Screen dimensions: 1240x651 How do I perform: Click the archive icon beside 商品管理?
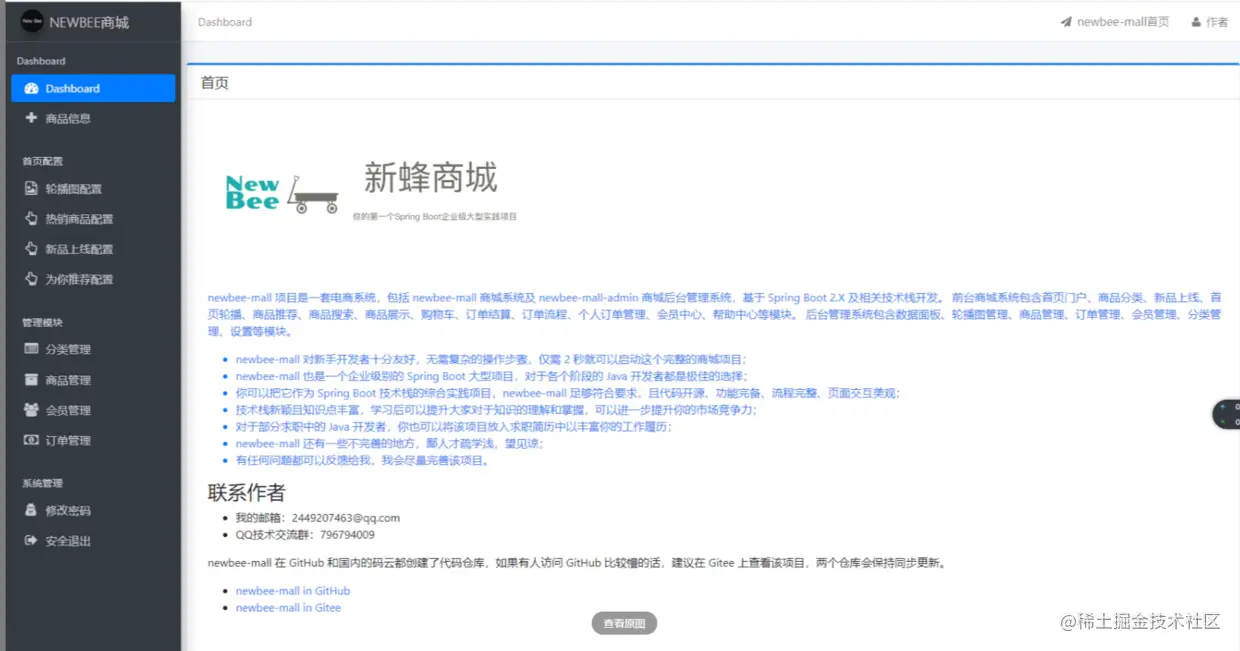coord(31,380)
